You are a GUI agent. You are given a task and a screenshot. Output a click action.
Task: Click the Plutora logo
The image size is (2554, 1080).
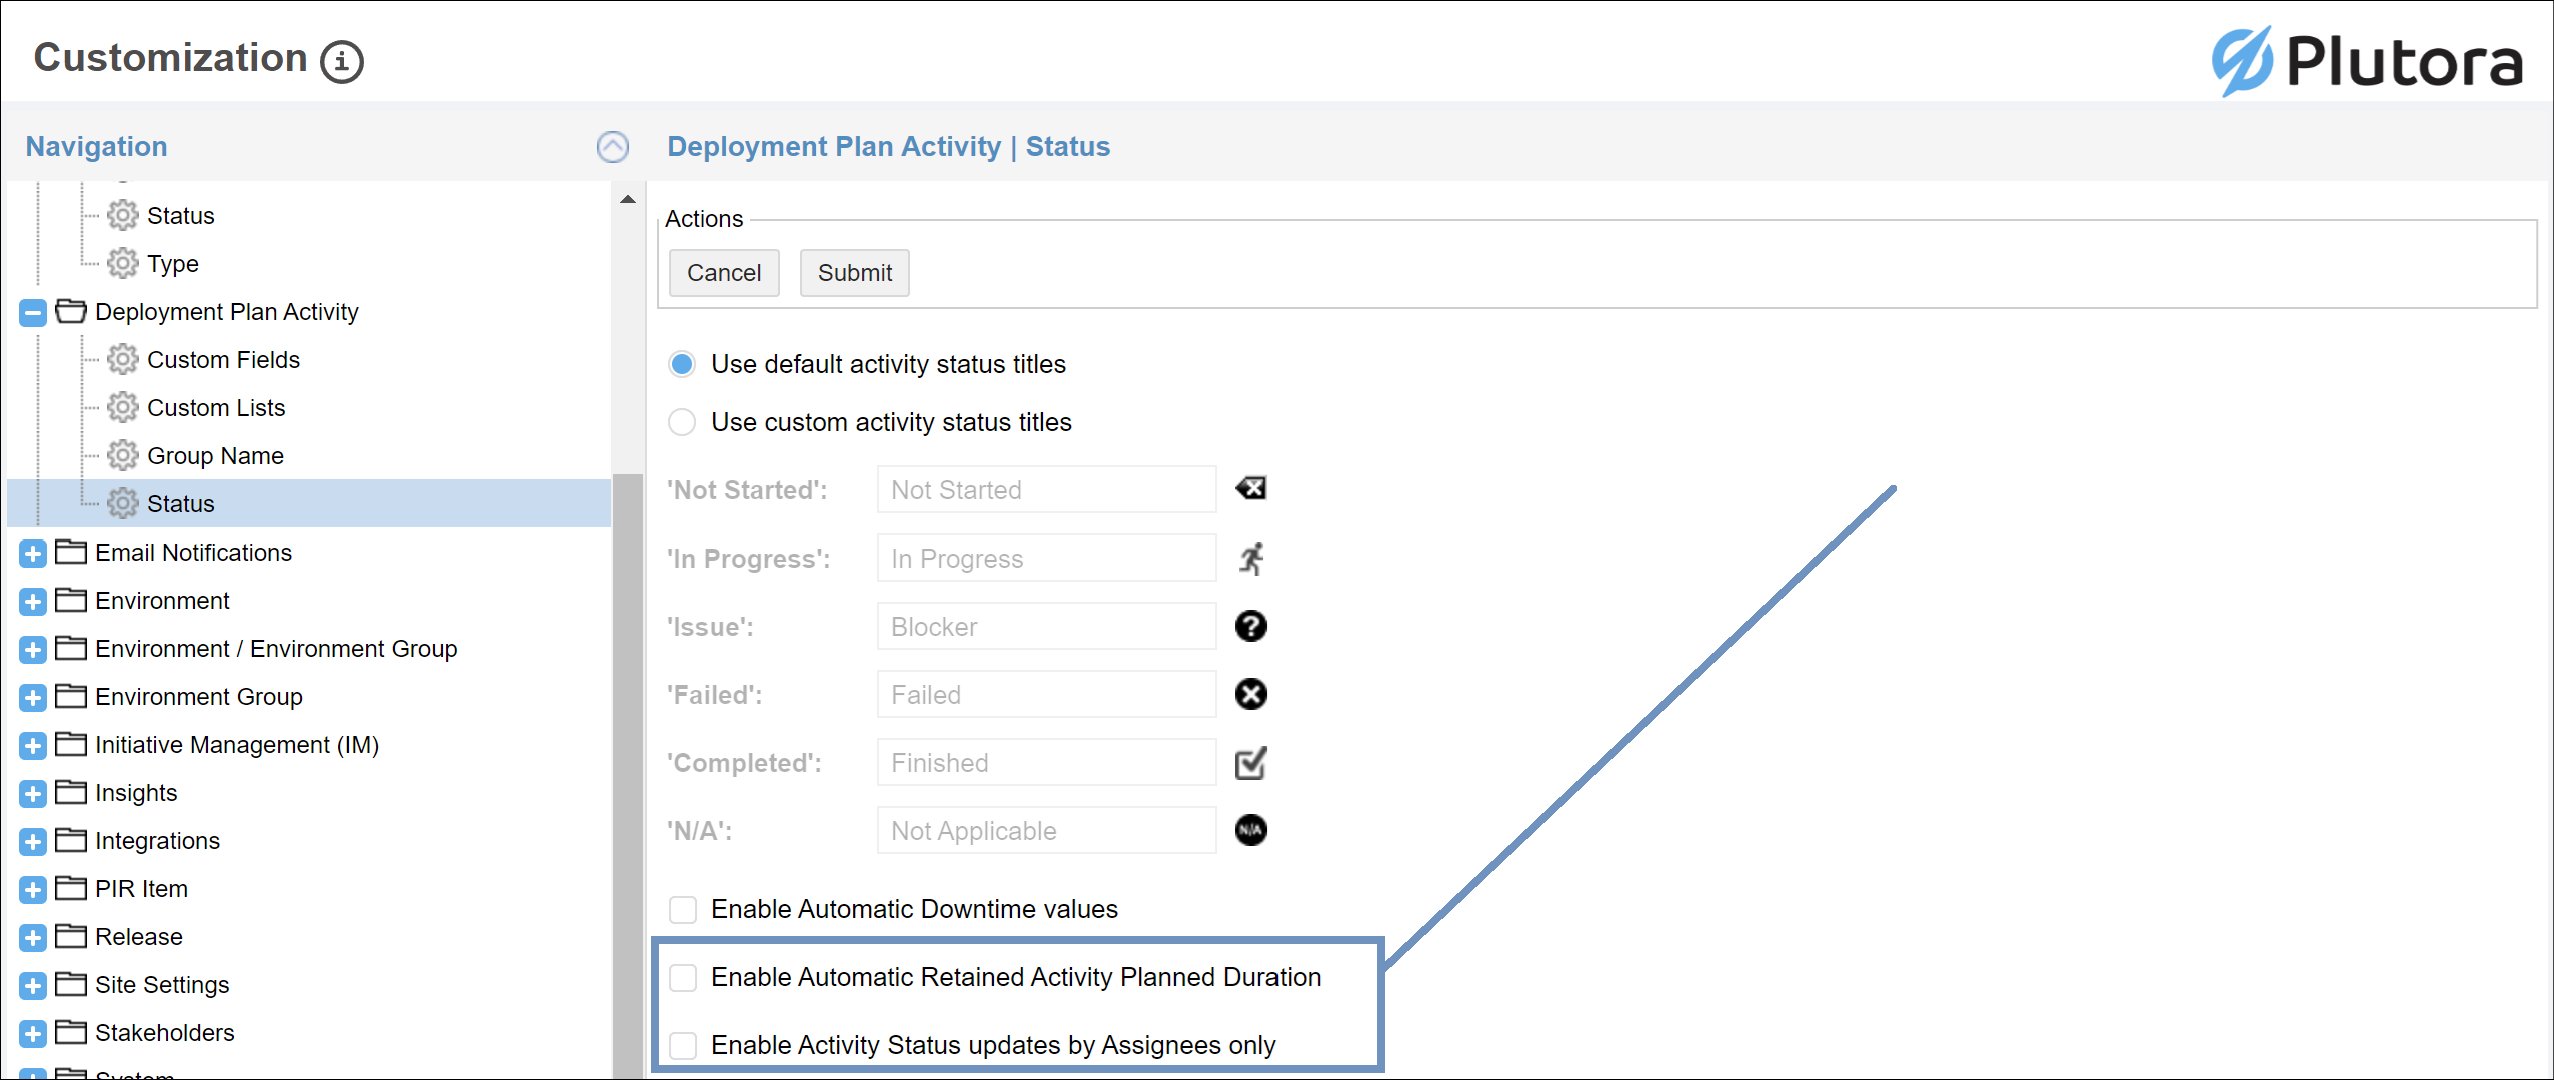pos(2366,61)
